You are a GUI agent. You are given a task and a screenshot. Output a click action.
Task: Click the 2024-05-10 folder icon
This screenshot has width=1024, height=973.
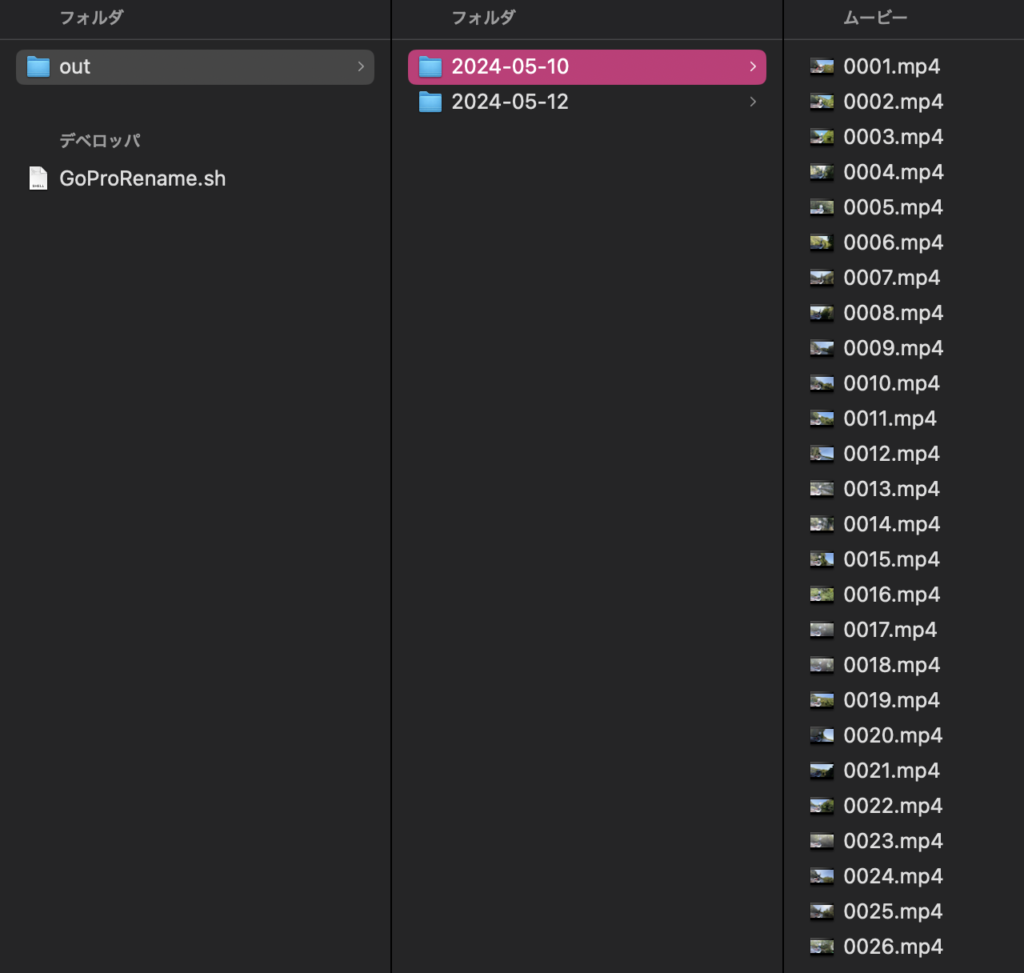pos(430,67)
